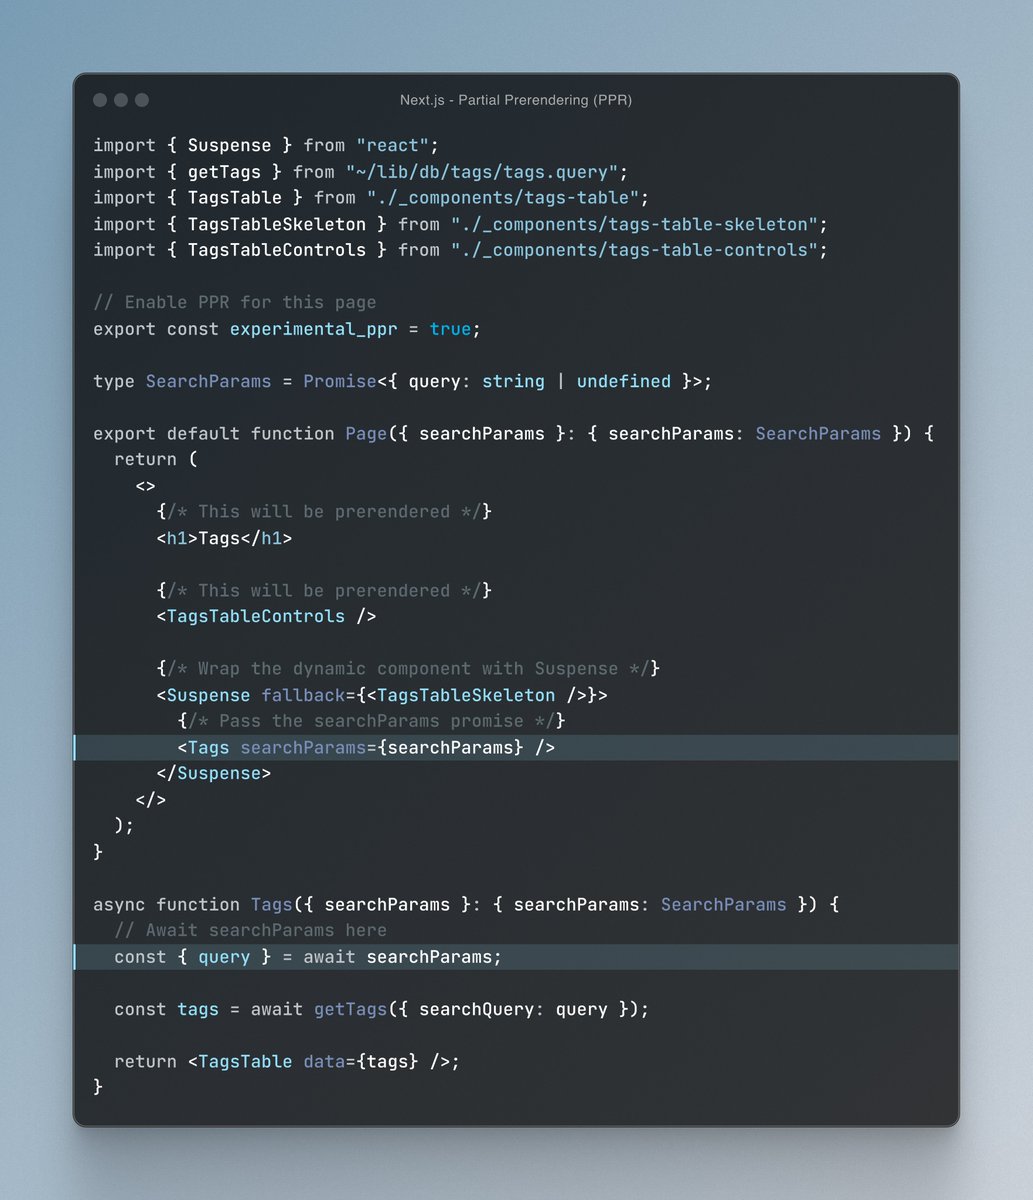
Task: Click the prerendered comment above the h1 heading
Action: (x=324, y=511)
